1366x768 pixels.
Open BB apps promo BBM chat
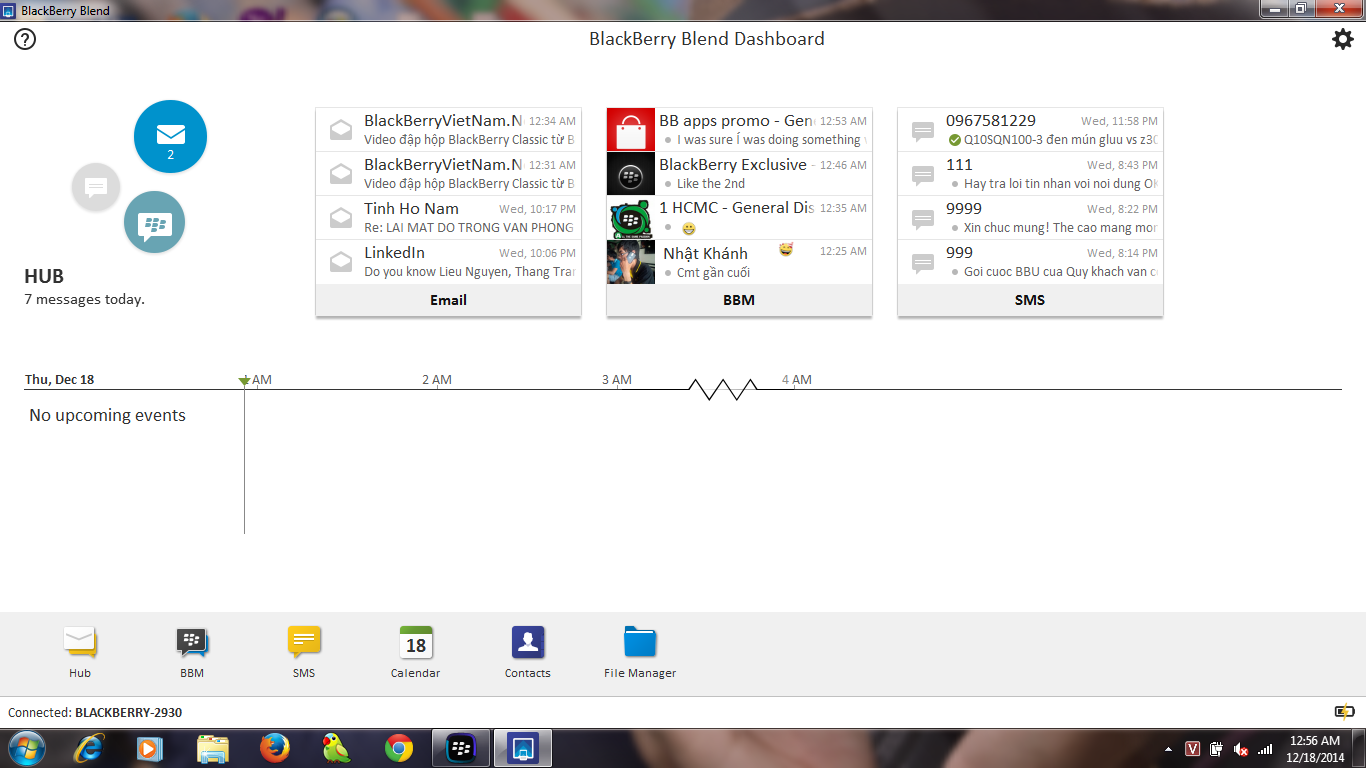pyautogui.click(x=739, y=130)
